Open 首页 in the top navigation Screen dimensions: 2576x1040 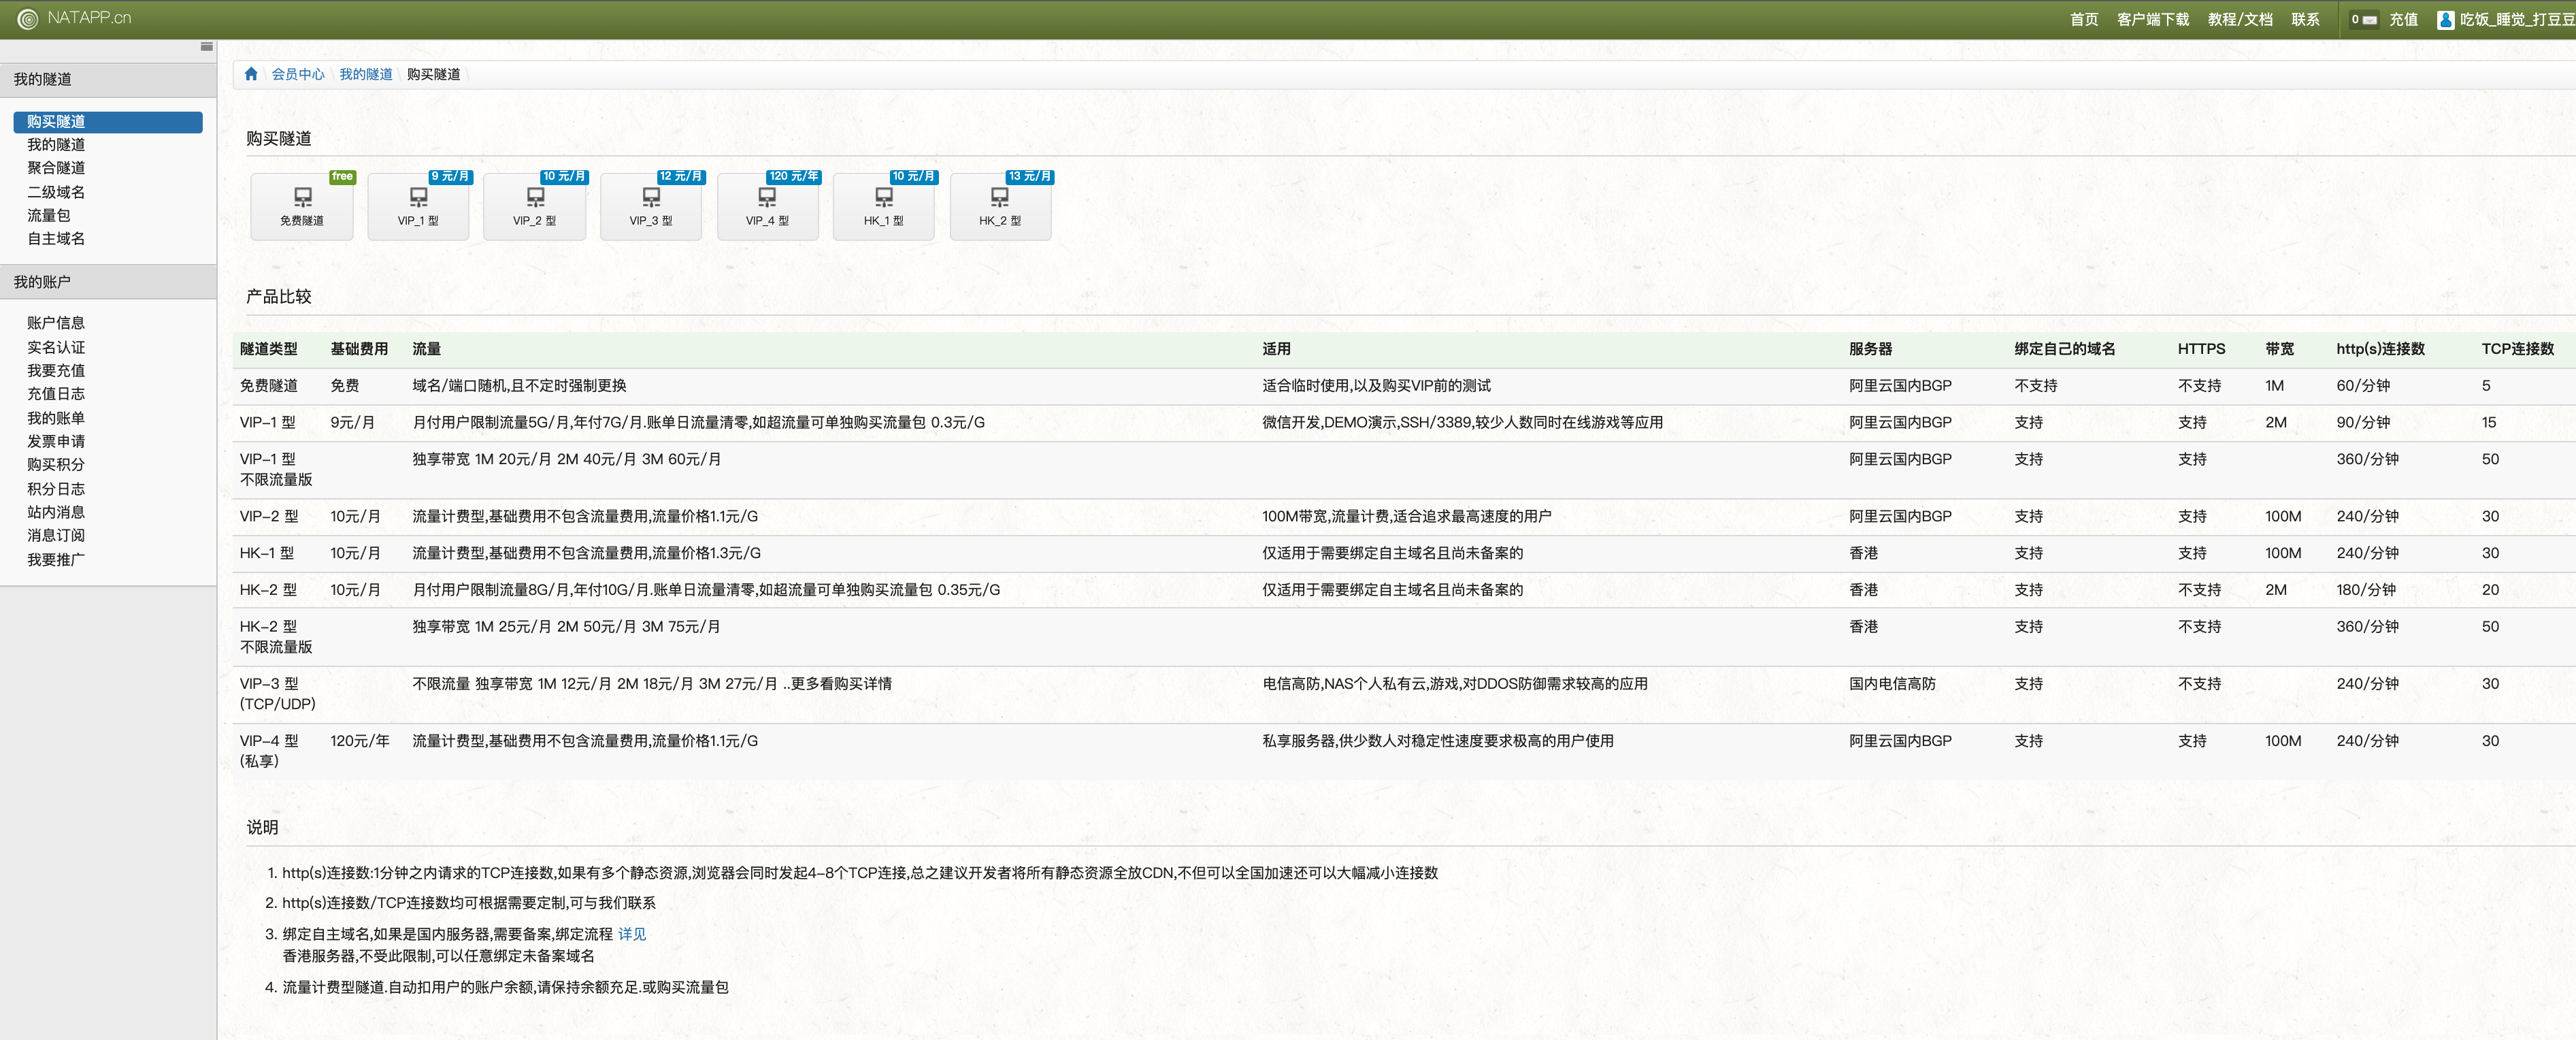[2084, 19]
